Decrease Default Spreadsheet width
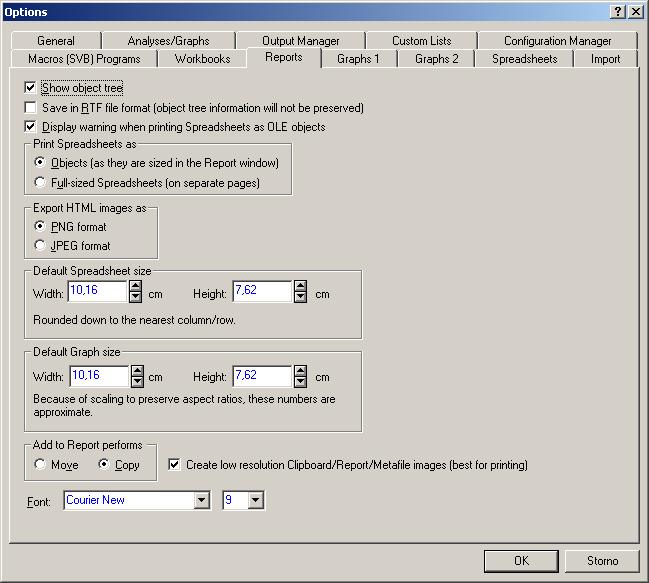This screenshot has height=583, width=649. coord(135,297)
